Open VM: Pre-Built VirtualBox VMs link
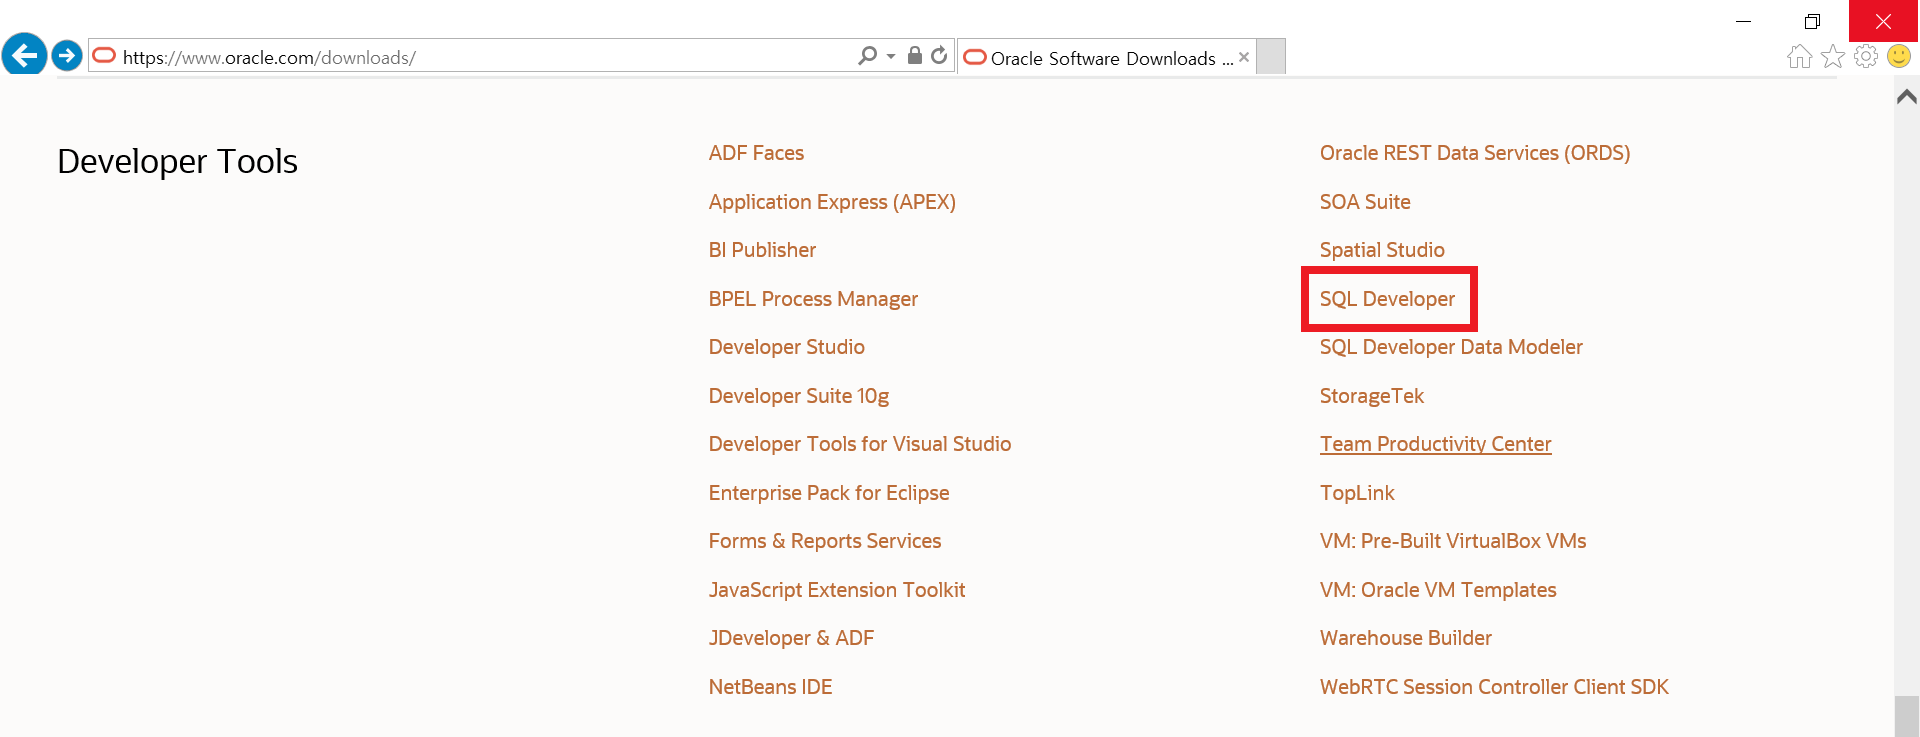Image resolution: width=1920 pixels, height=737 pixels. [x=1452, y=541]
